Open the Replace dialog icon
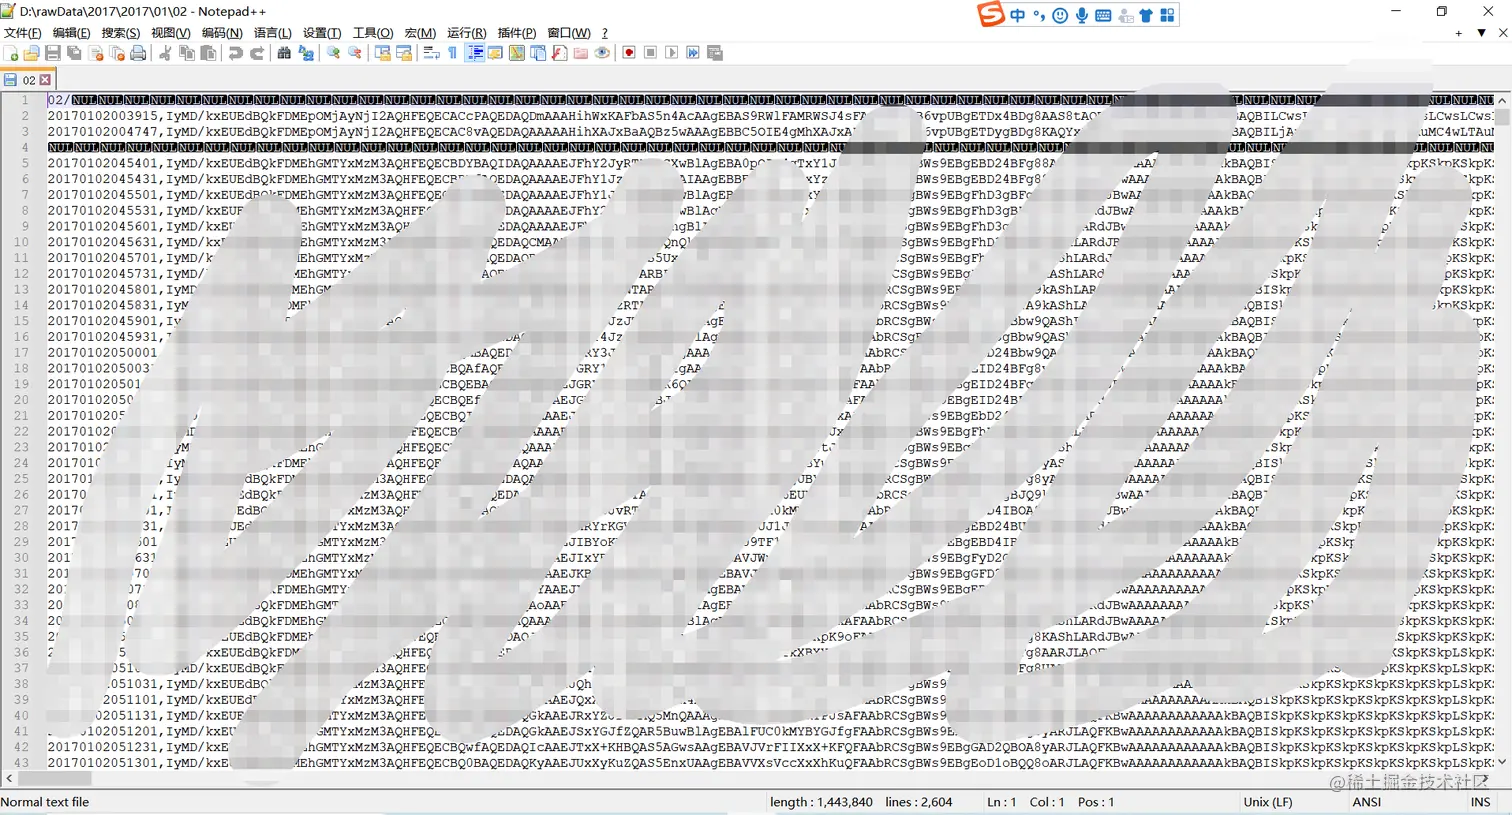Screen dimensions: 1512x815 306,53
